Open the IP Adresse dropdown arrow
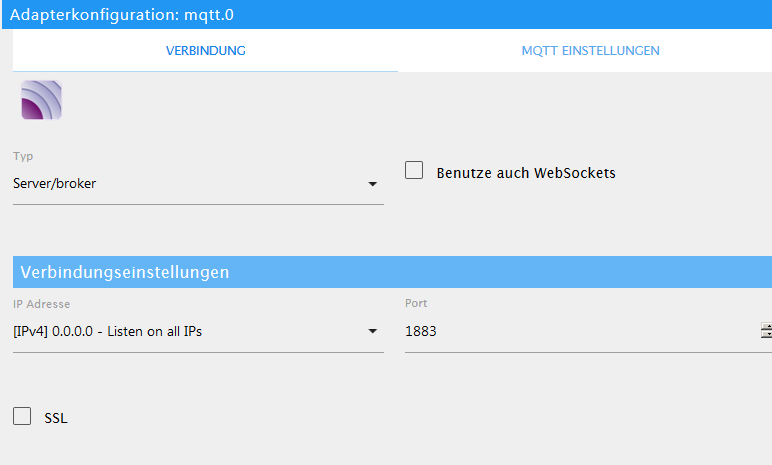772x465 pixels. coord(373,331)
